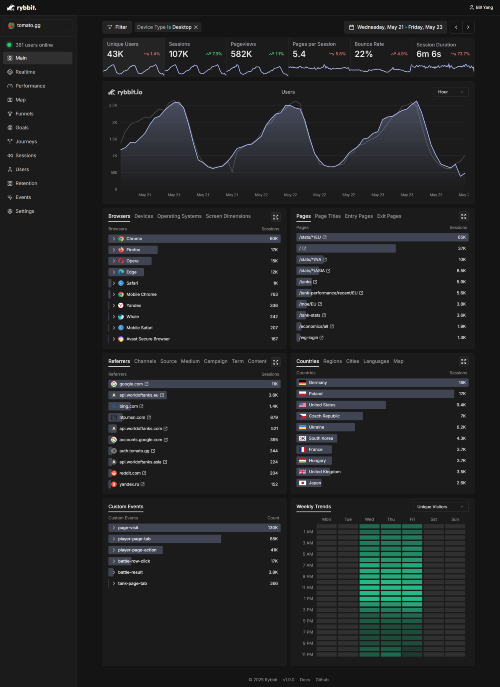The height and width of the screenshot is (687, 500).
Task: Open external link icon beside bing.com
Action: point(142,406)
